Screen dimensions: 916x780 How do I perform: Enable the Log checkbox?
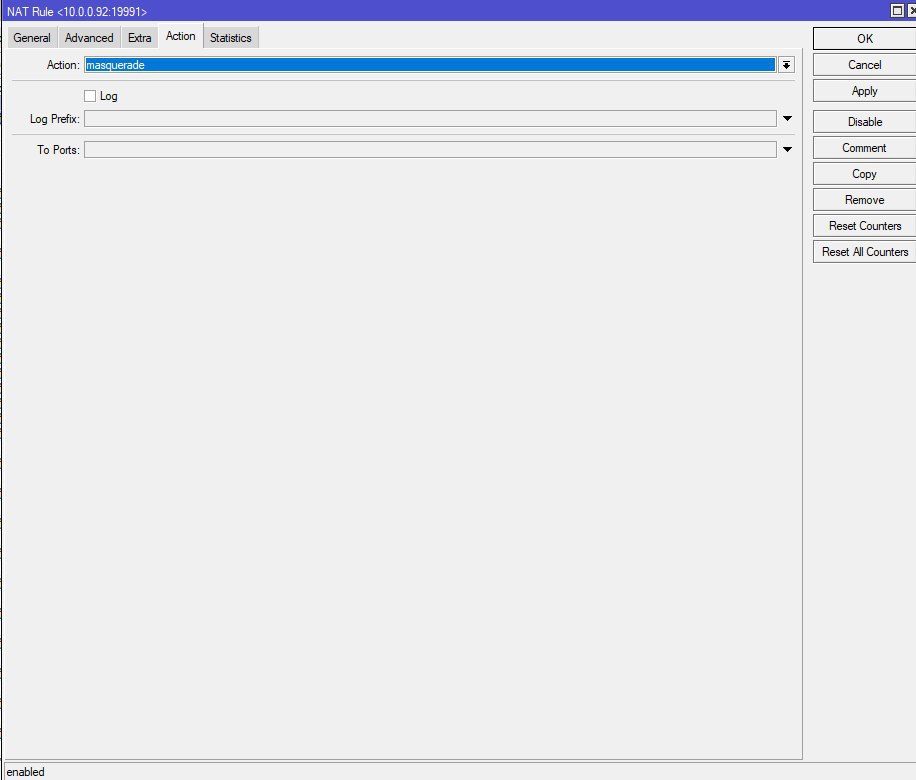pos(90,96)
